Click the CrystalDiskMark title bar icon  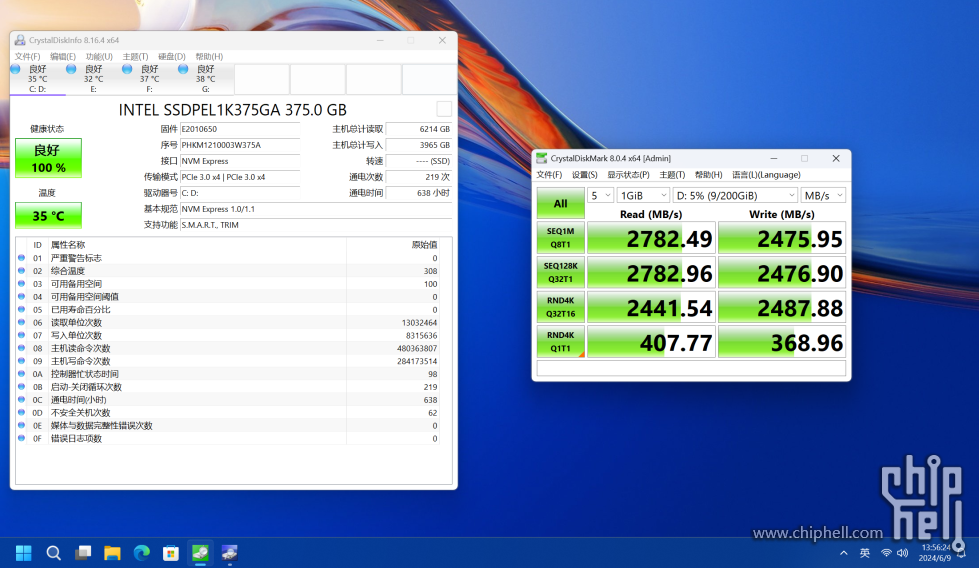[541, 159]
